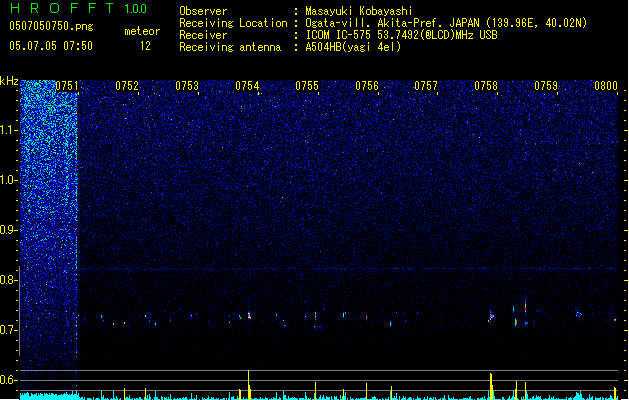629x400 pixels.
Task: Click the 0753 time marker
Action: coord(187,86)
